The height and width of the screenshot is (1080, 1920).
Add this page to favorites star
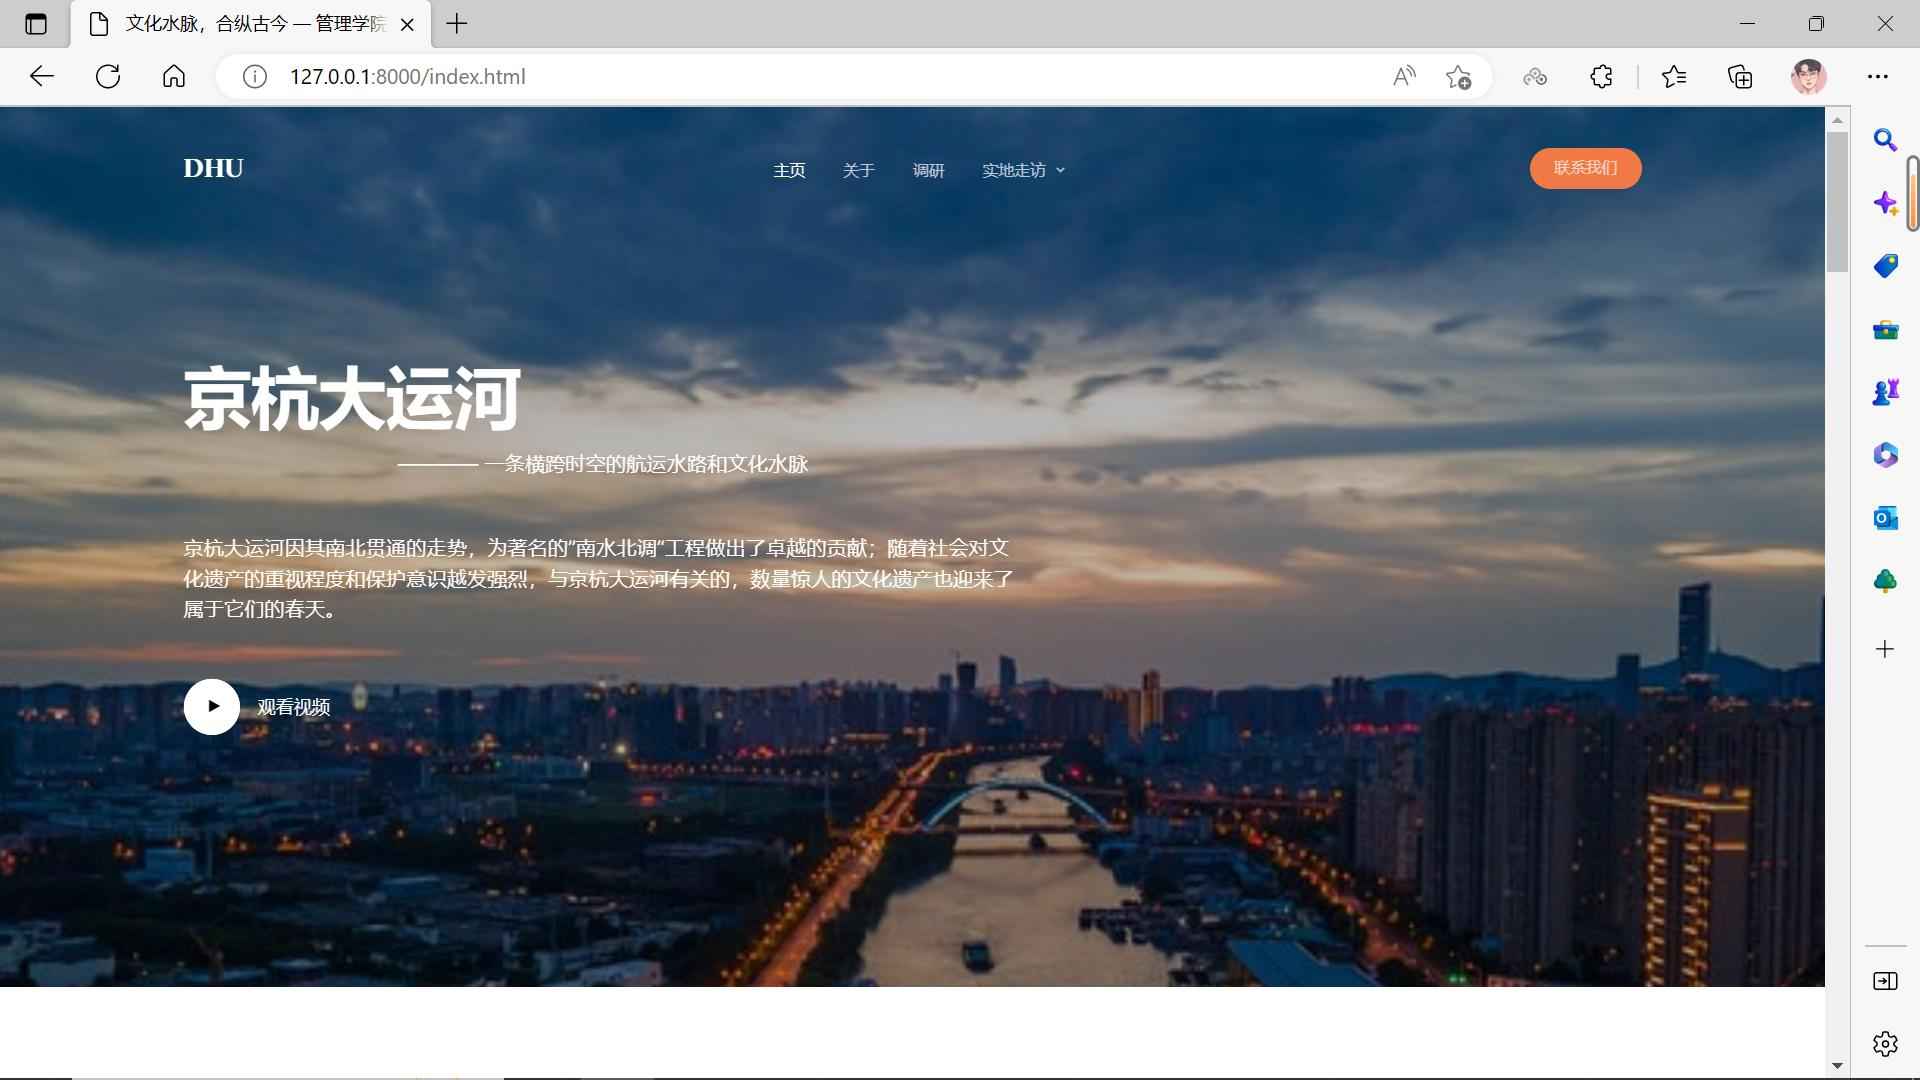point(1458,77)
